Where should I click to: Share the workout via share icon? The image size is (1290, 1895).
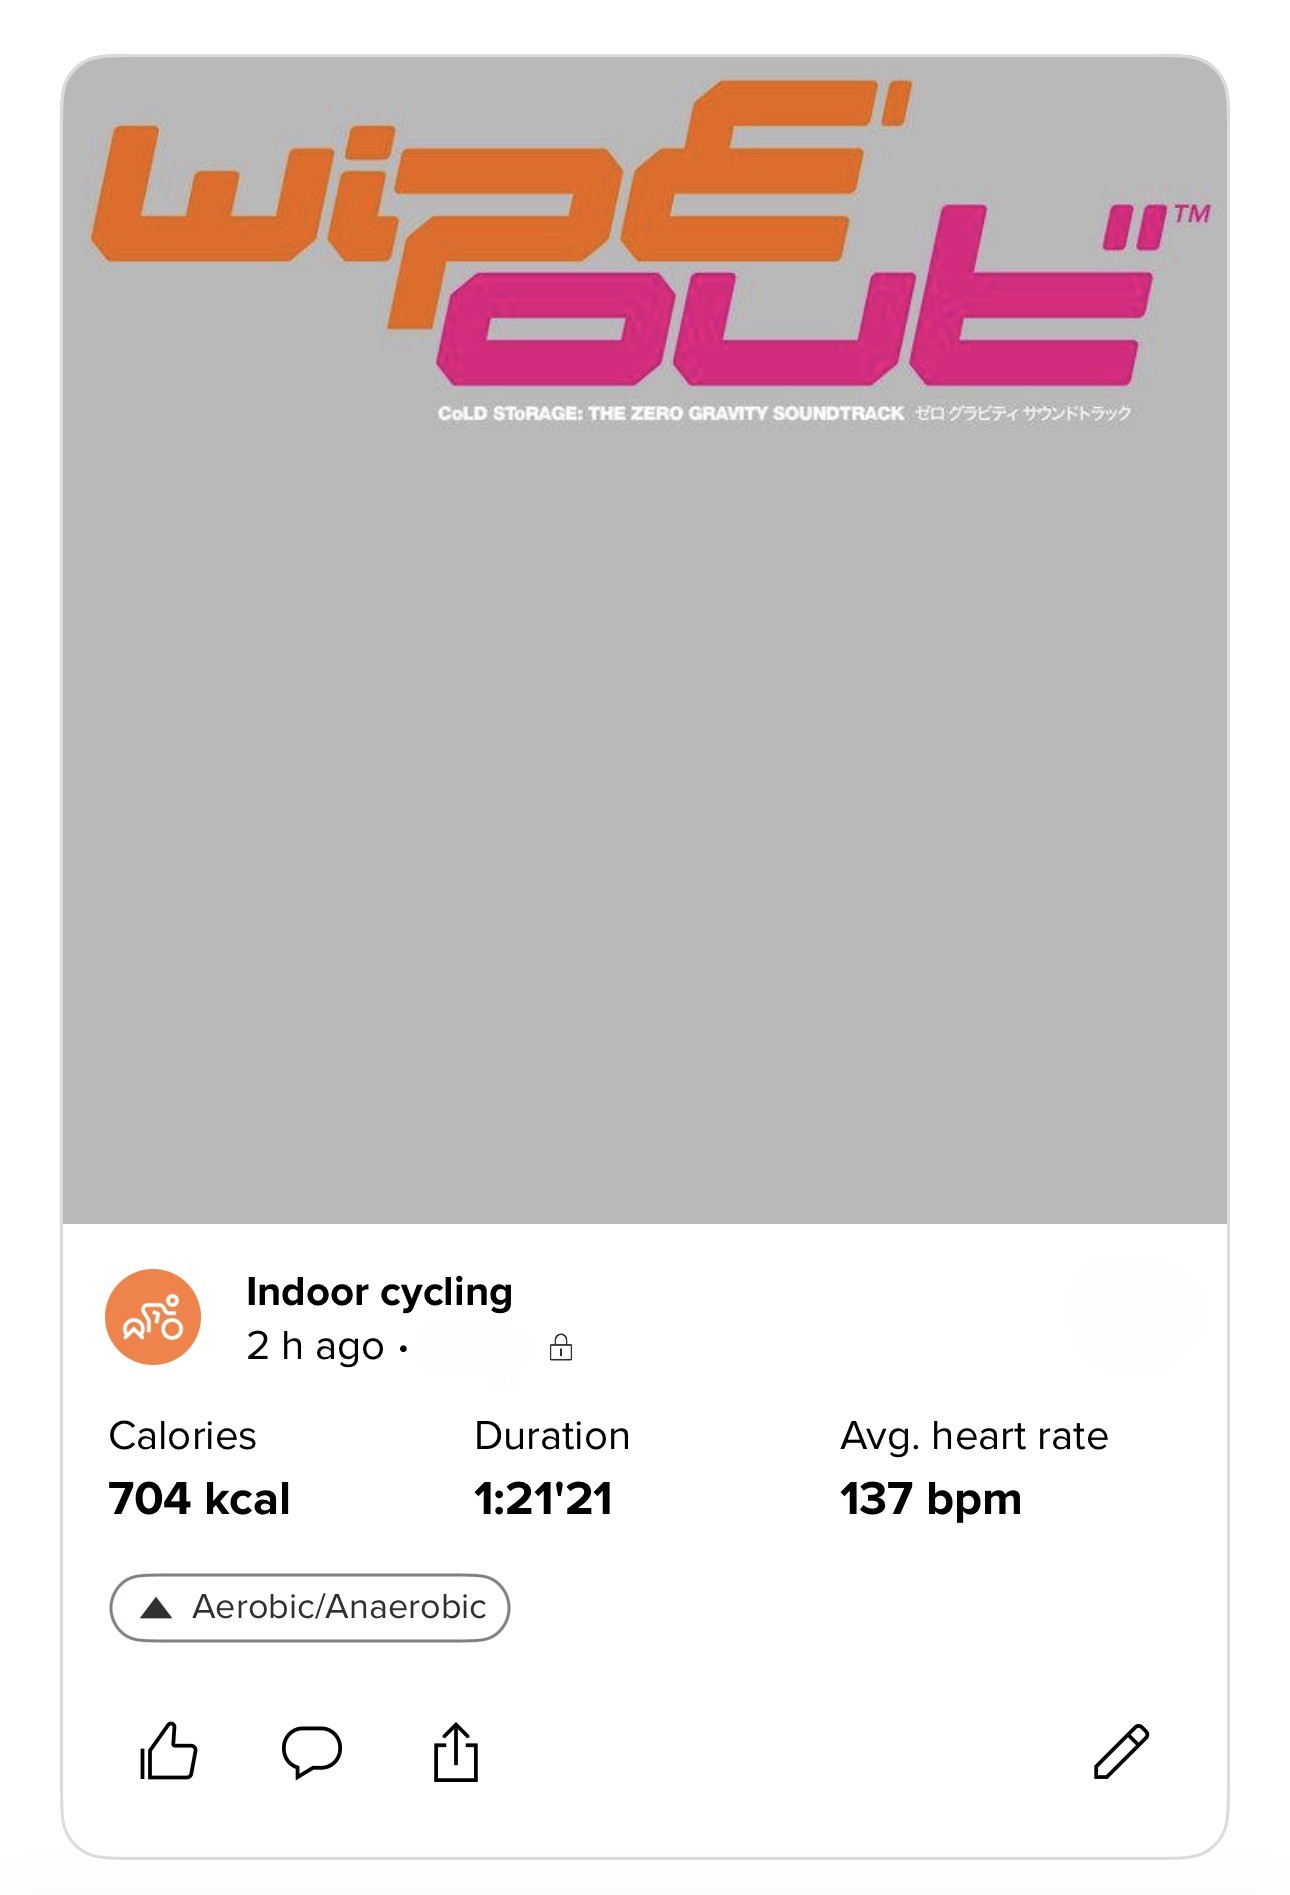pyautogui.click(x=456, y=1752)
